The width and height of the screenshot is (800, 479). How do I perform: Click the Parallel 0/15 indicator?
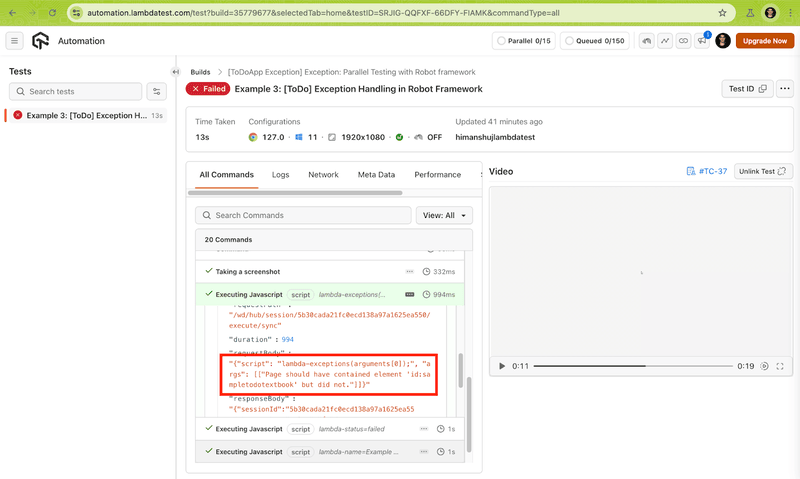point(523,41)
